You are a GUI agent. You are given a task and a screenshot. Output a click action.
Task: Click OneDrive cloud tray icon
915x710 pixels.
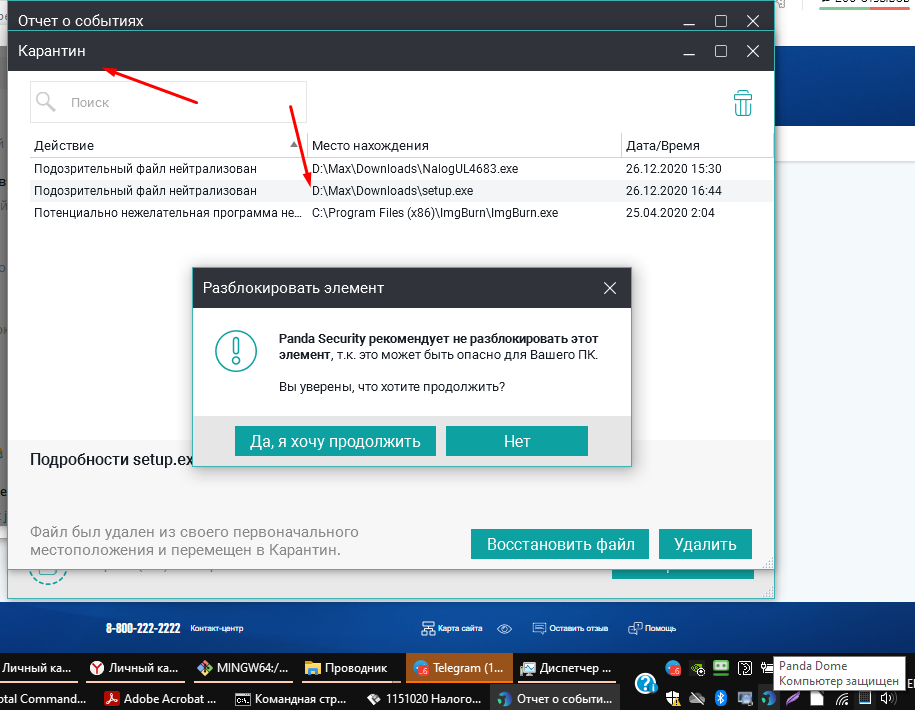697,698
